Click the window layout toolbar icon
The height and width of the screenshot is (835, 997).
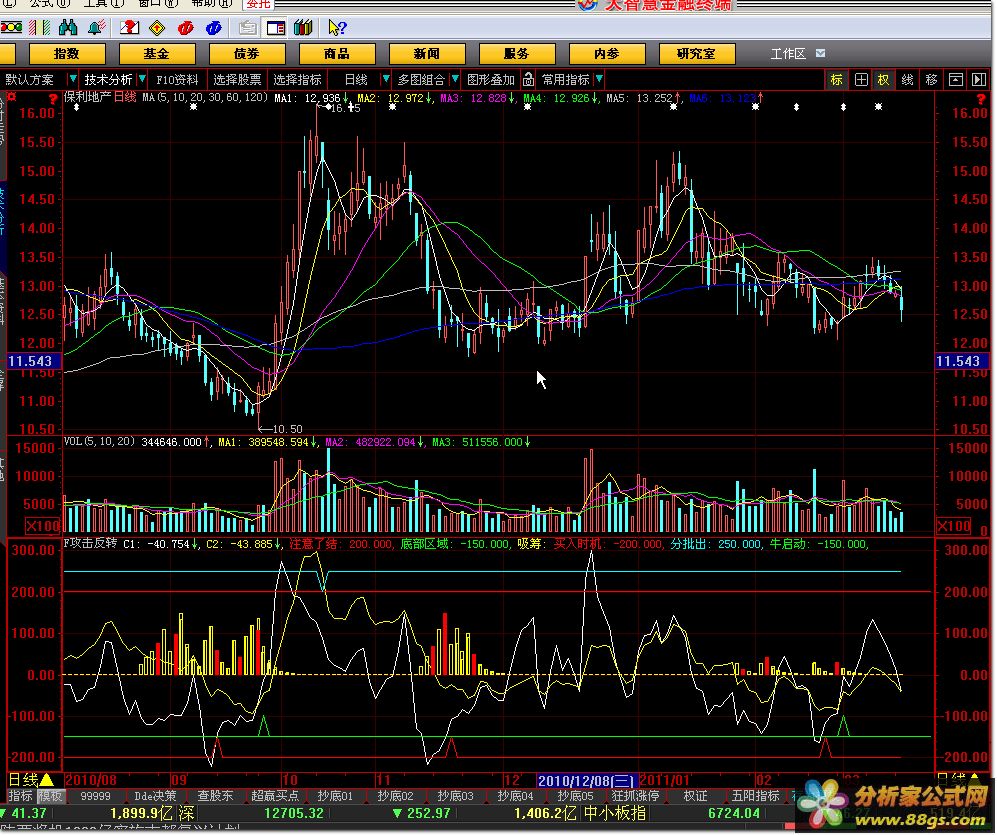(x=276, y=27)
